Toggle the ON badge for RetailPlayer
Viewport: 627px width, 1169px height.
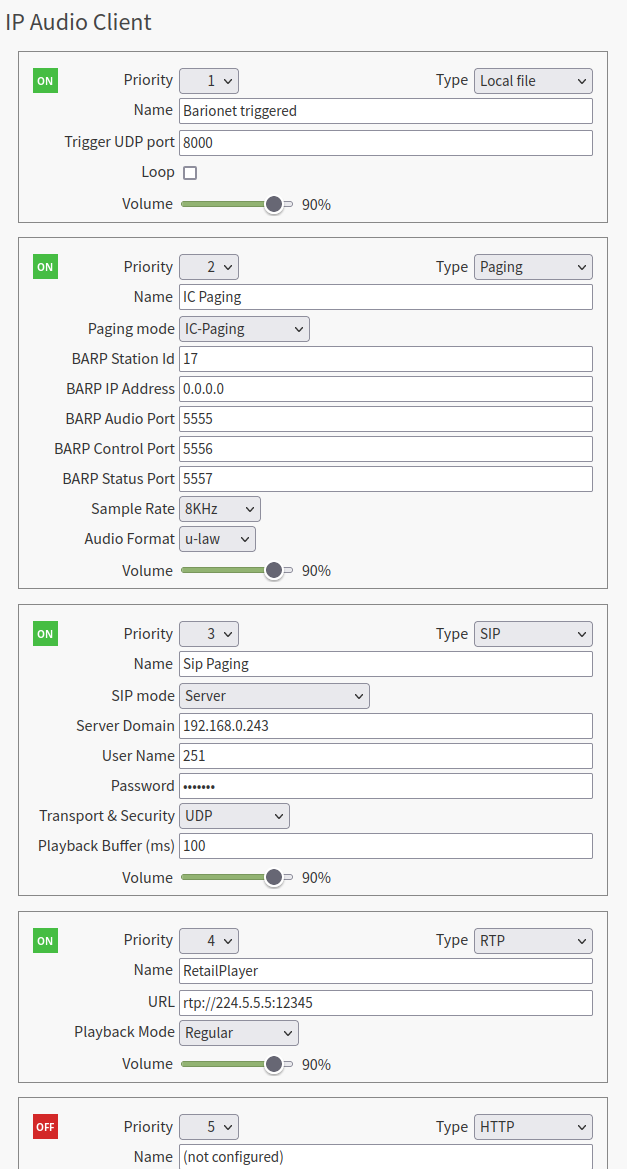click(45, 940)
